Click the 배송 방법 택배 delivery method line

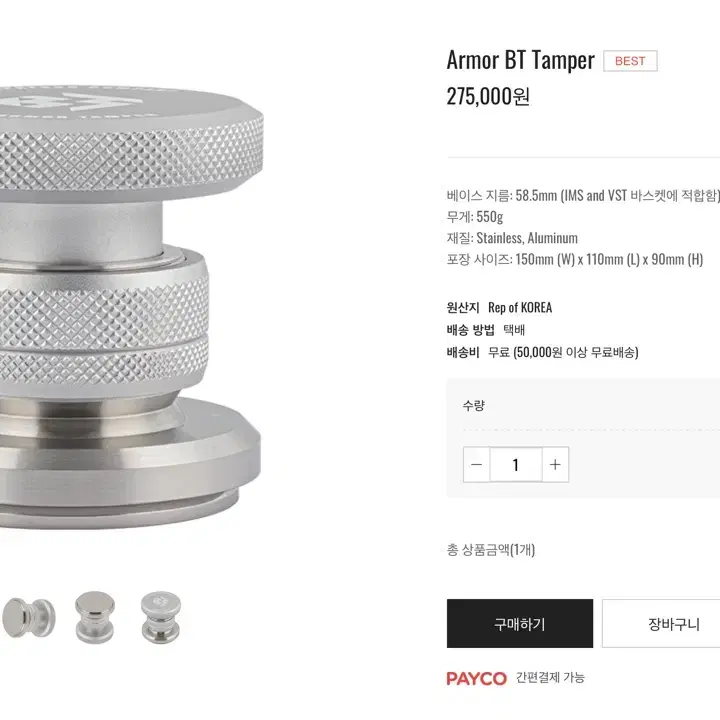click(x=486, y=330)
